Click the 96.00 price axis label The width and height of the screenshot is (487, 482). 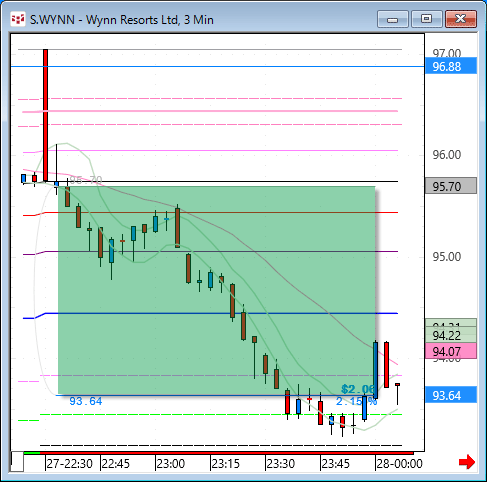tap(447, 155)
